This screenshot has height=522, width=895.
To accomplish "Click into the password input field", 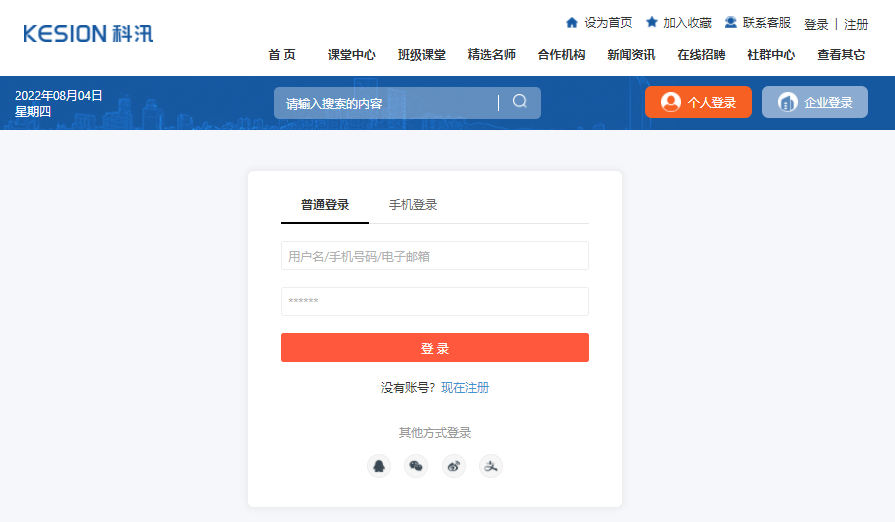I will 435,301.
